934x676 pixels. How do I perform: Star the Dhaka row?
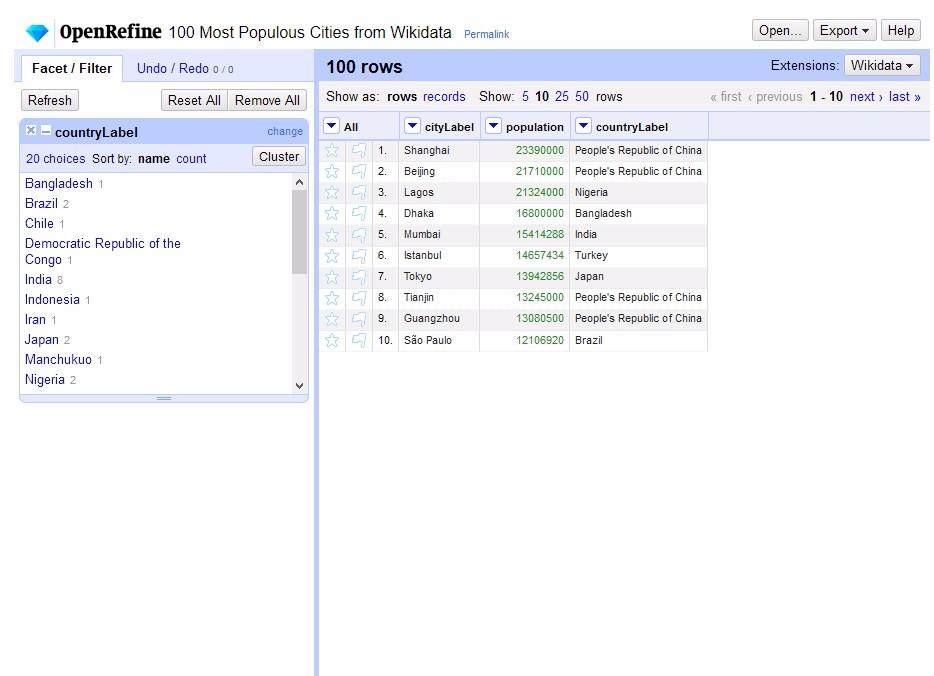(x=332, y=213)
